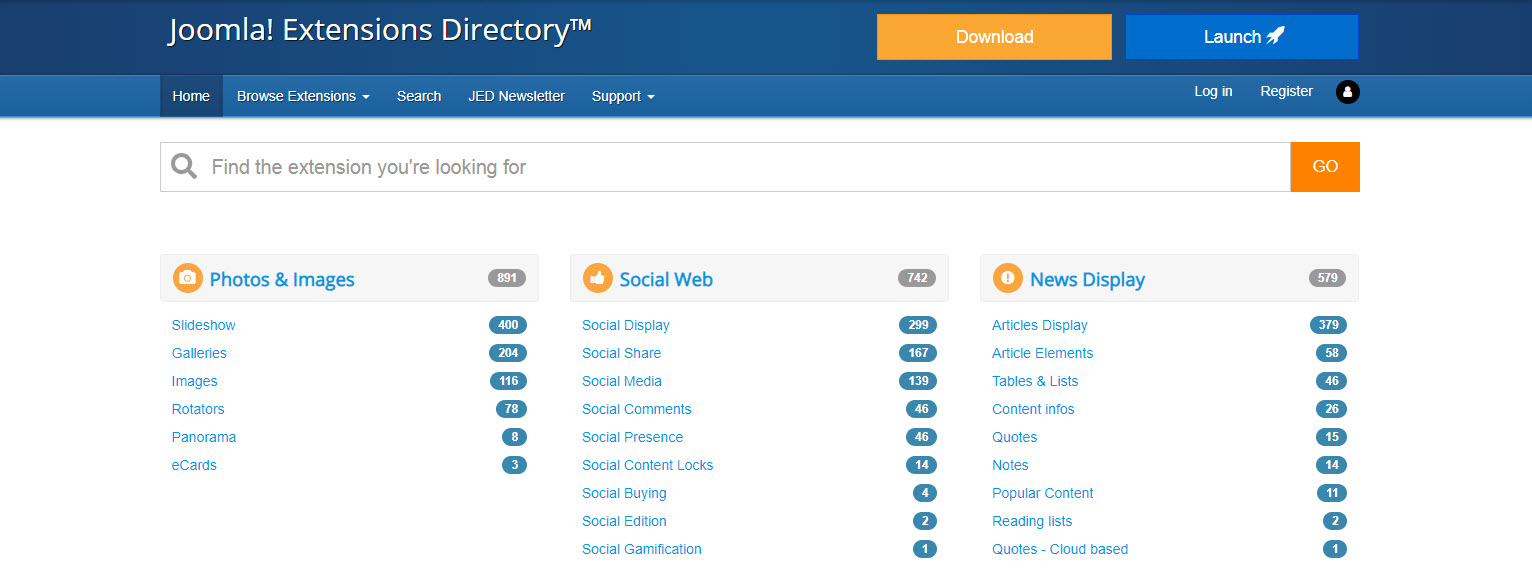Click the 167 badge beside Social Share

(918, 353)
